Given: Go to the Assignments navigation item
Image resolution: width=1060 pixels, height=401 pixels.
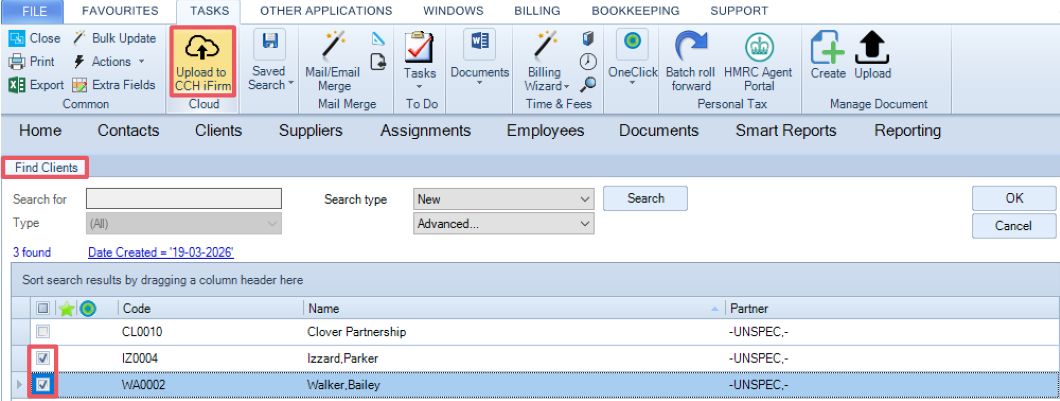Looking at the screenshot, I should 425,131.
